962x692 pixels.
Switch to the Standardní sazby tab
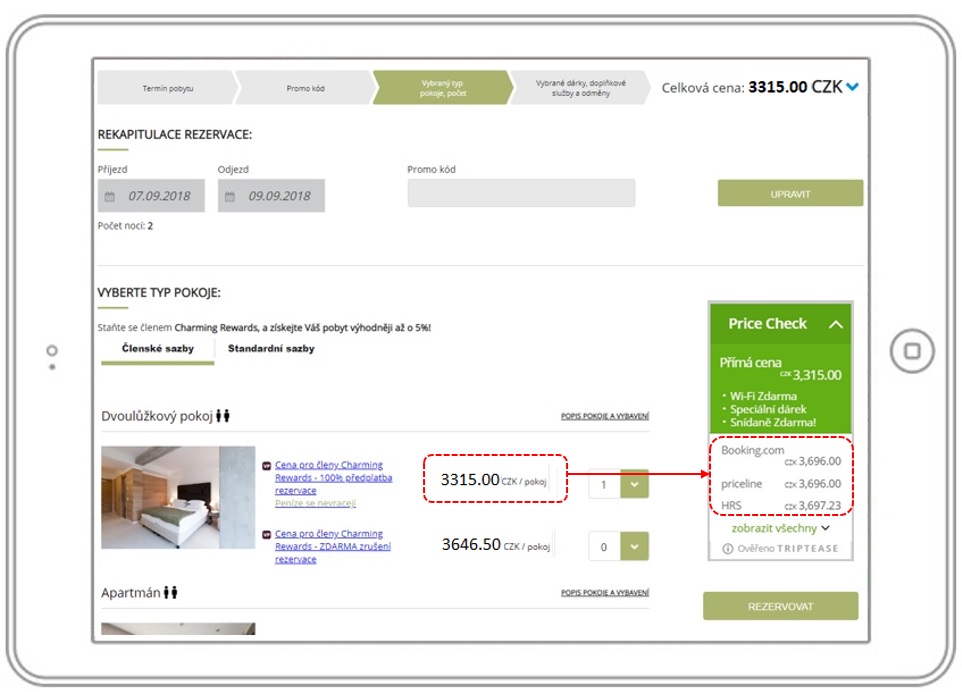click(271, 349)
